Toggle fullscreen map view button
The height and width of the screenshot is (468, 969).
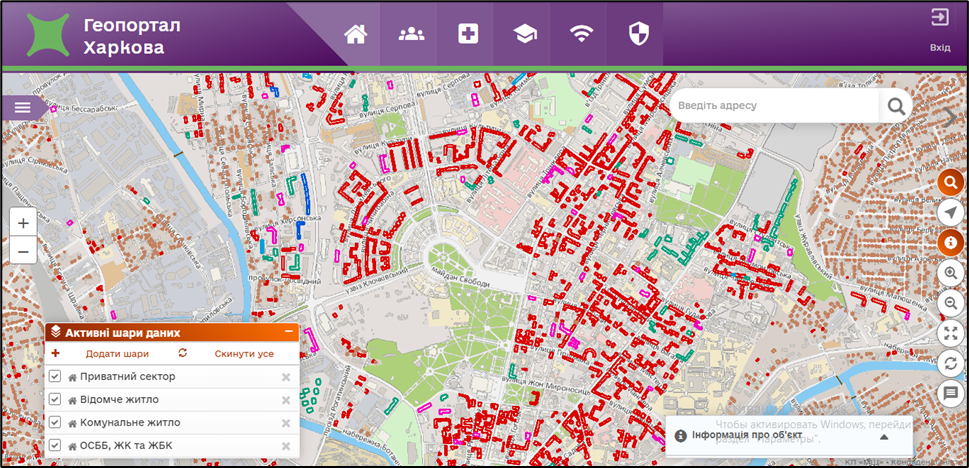coord(950,333)
